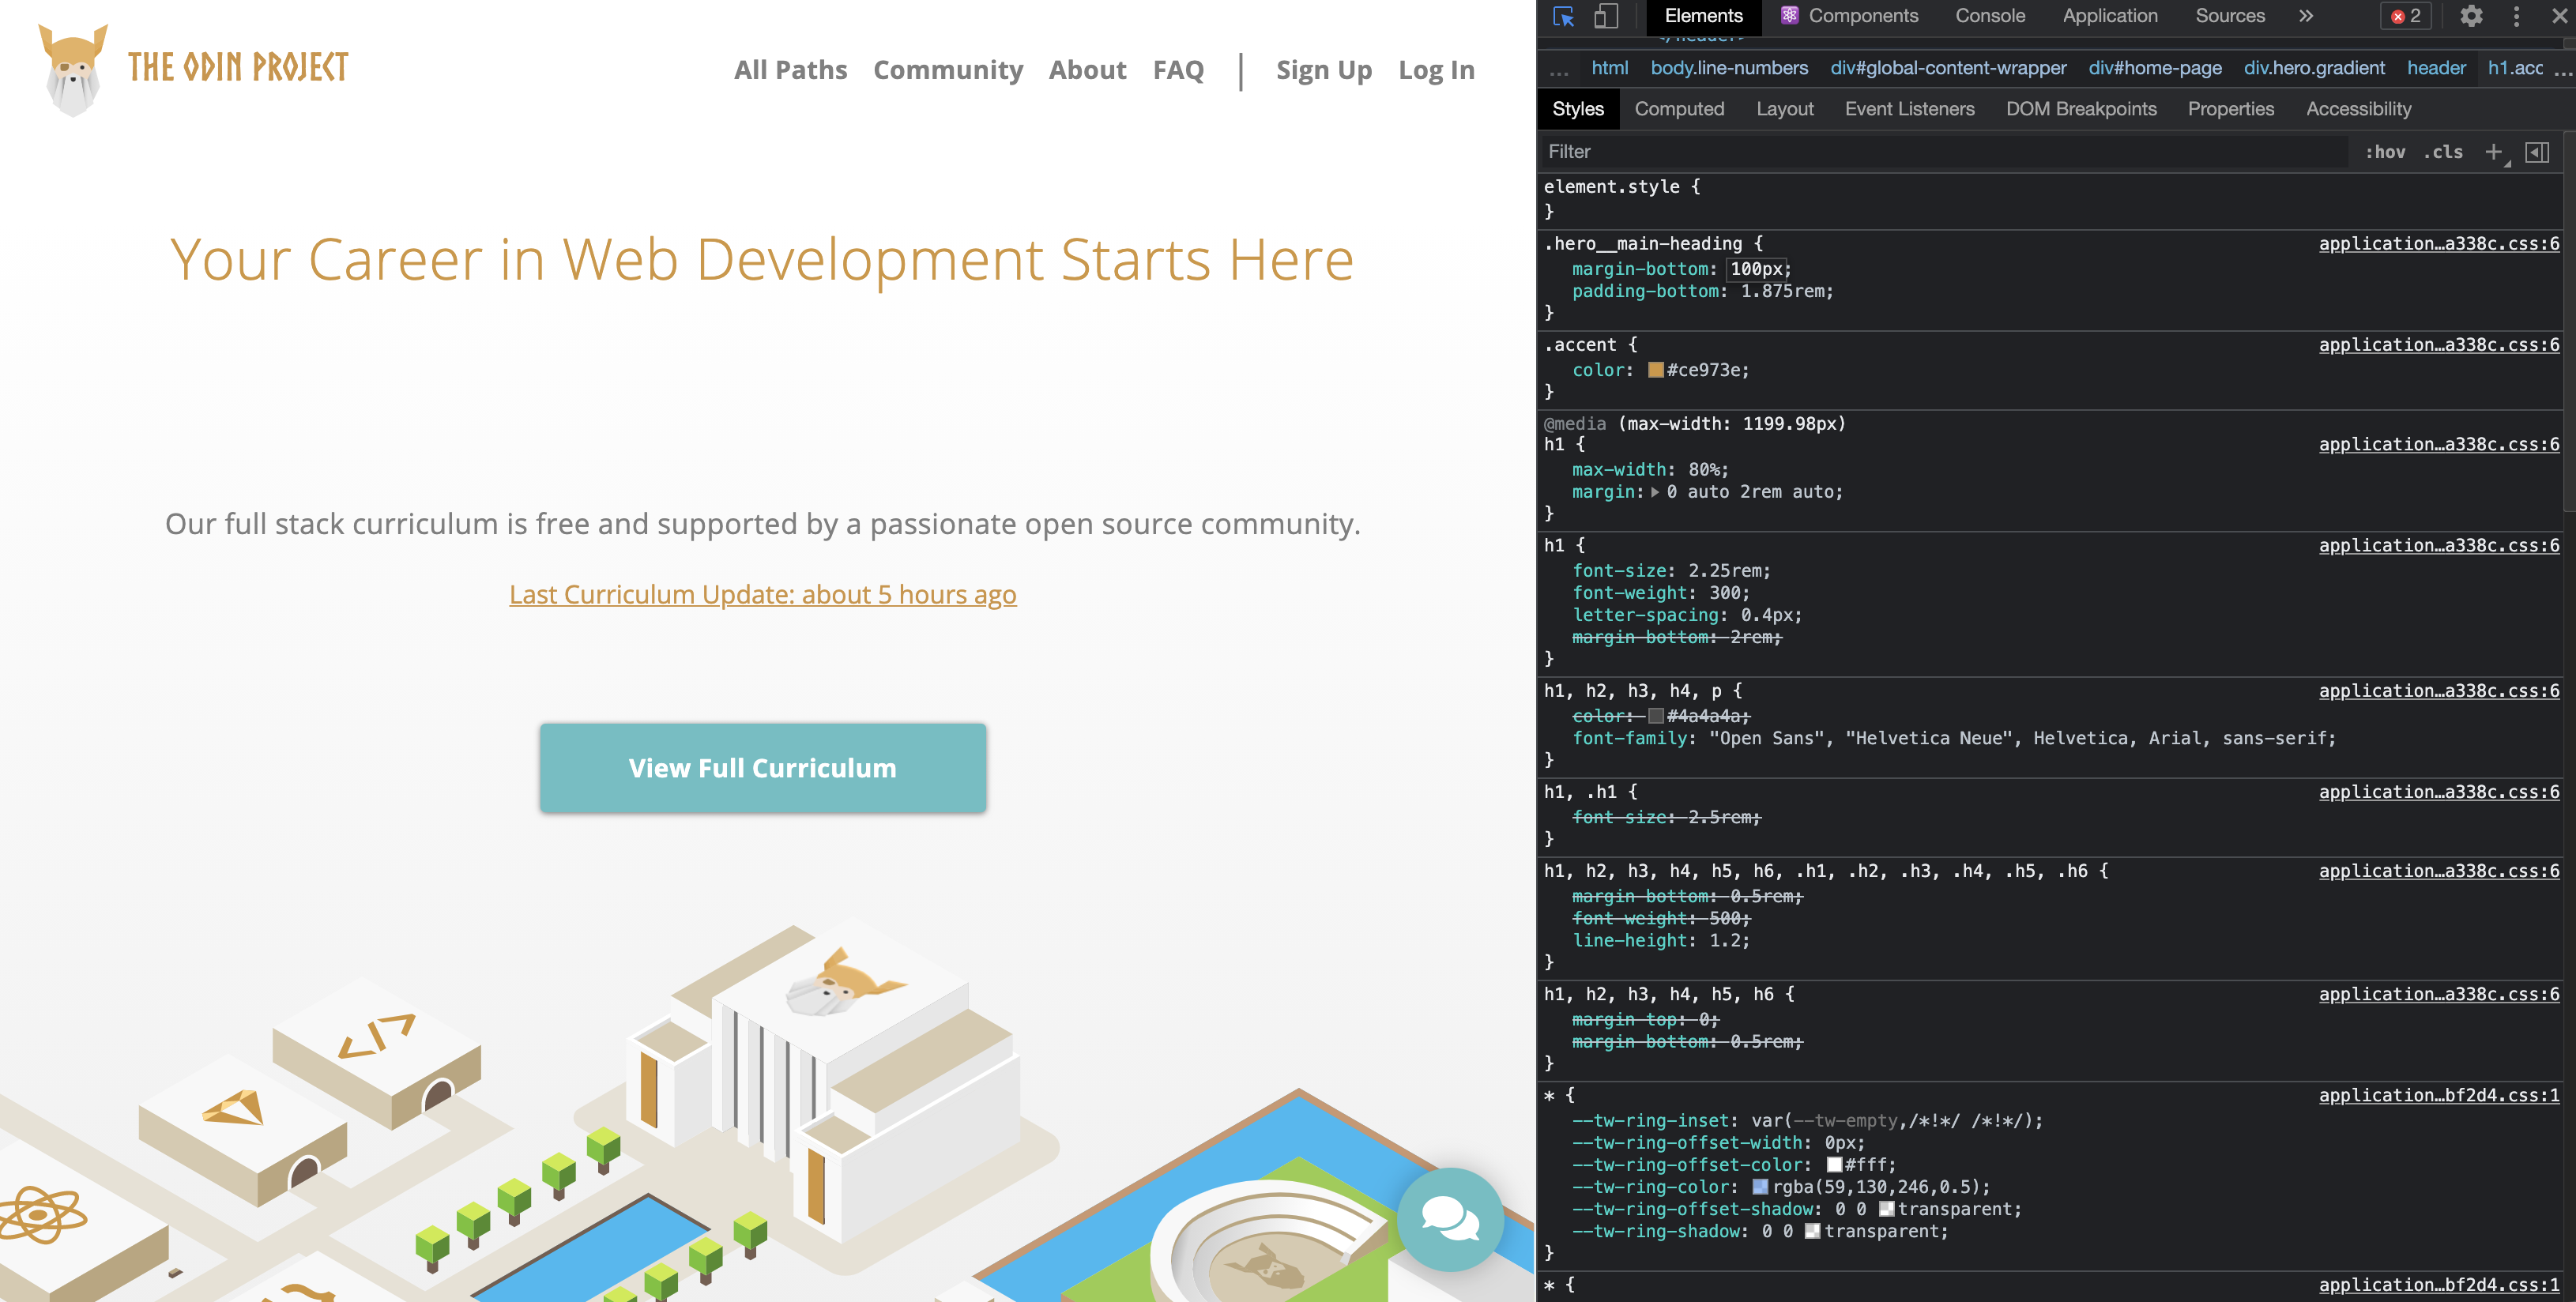Toggle the device toolbar icon
The height and width of the screenshot is (1302, 2576).
tap(1606, 16)
